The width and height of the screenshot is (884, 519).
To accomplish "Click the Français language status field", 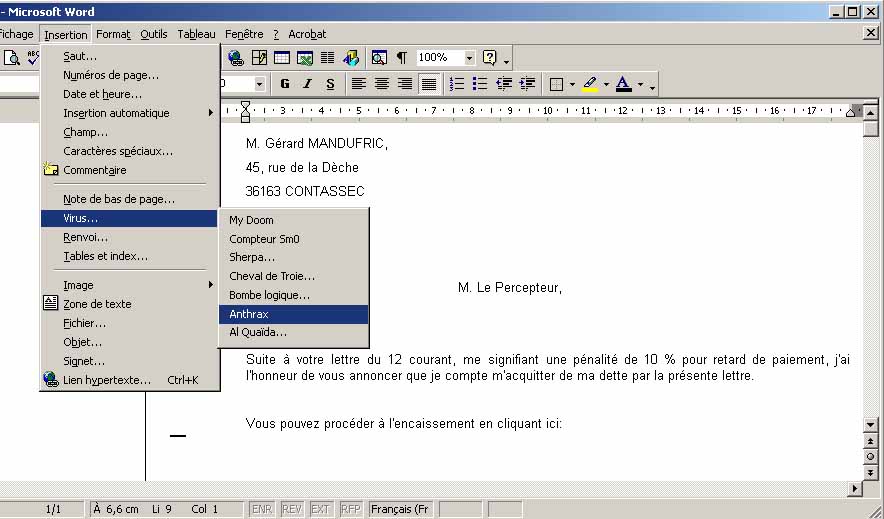I will (401, 509).
